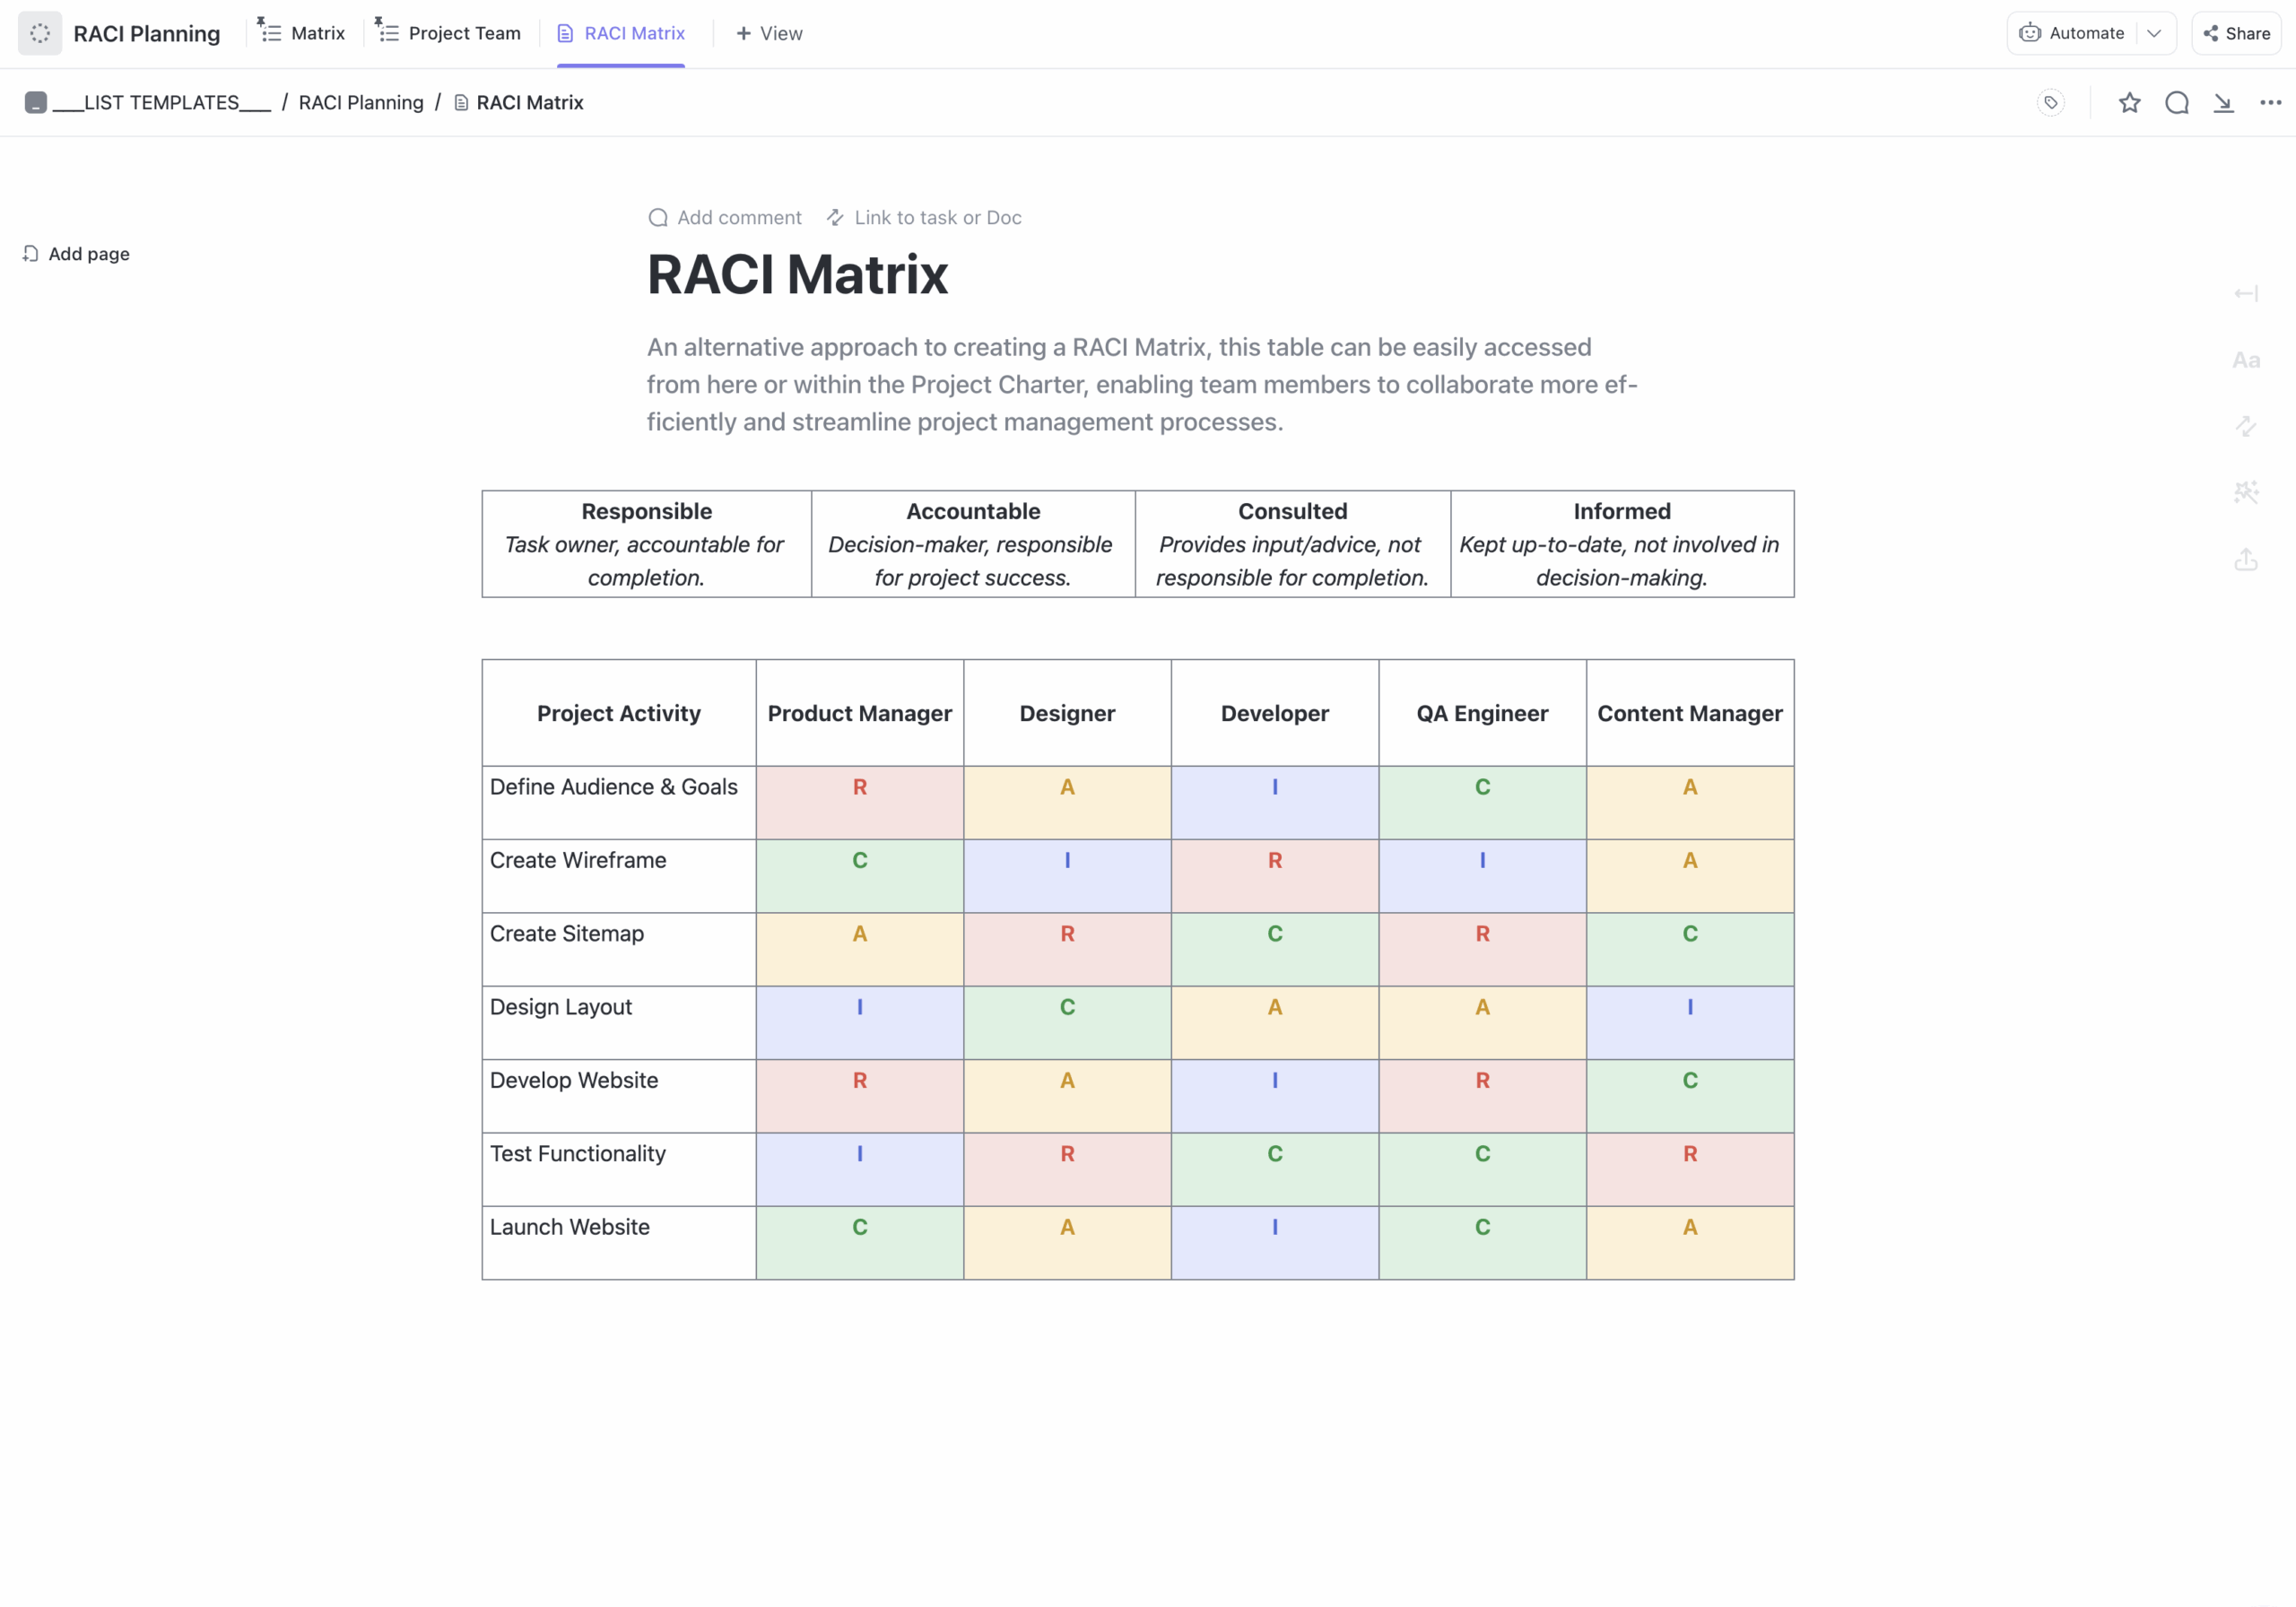Screen dimensions: 2296x1607
Task: Click the Automate smiley icon
Action: 2030,32
